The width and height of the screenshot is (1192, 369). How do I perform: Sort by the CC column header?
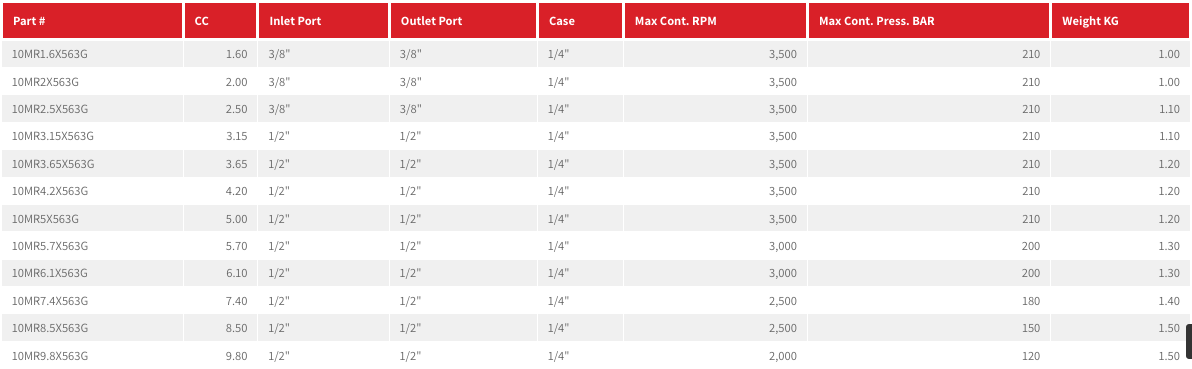coord(221,21)
